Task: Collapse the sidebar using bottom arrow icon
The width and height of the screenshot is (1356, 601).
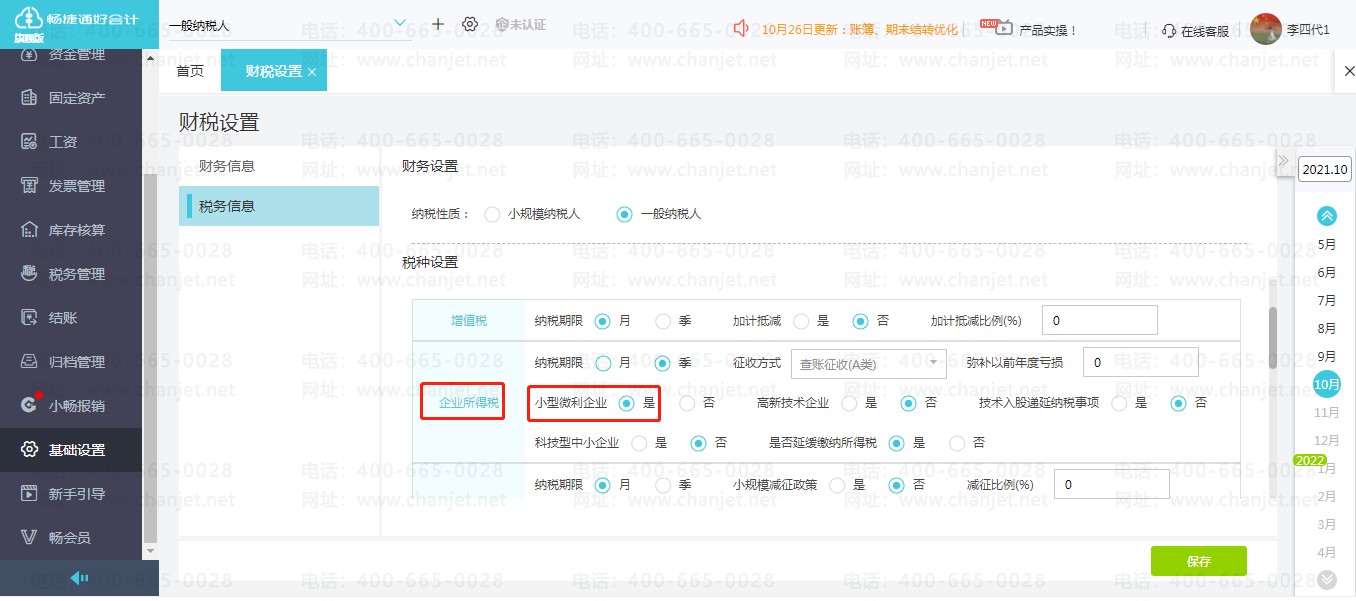Action: [79, 578]
